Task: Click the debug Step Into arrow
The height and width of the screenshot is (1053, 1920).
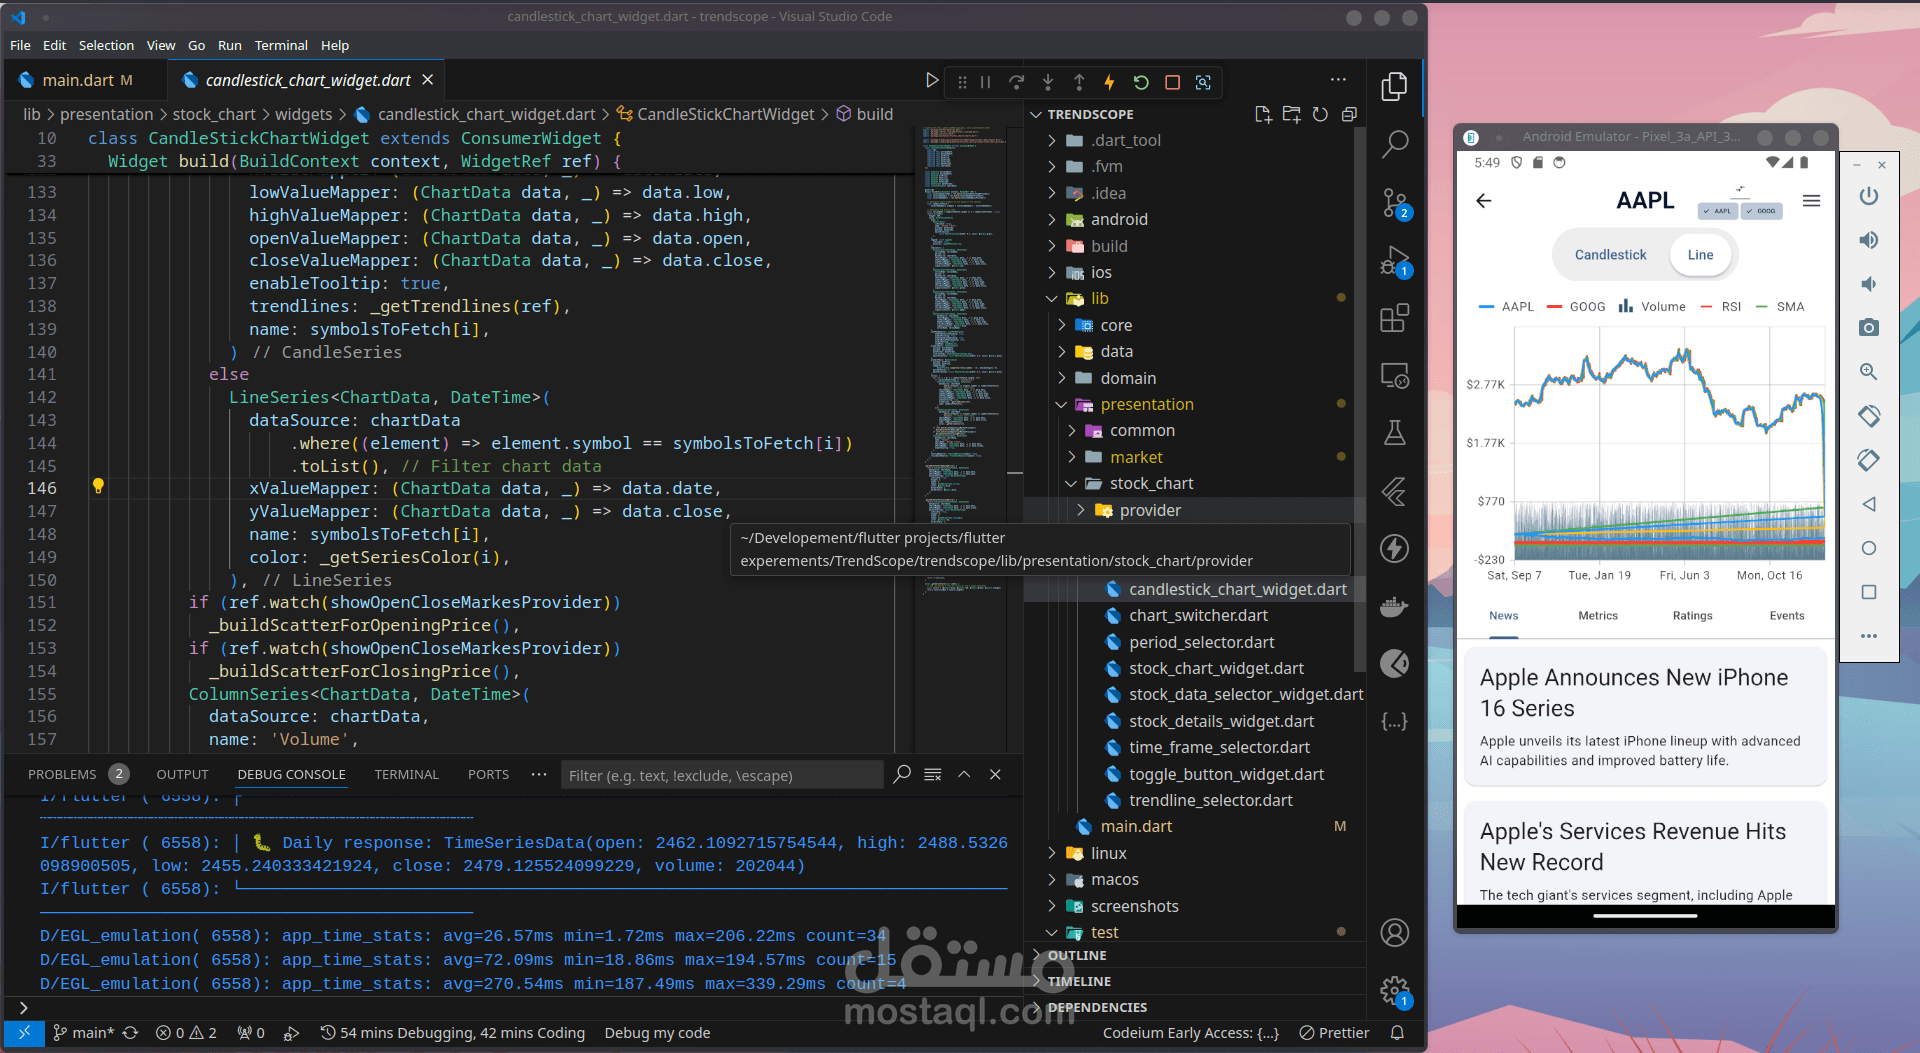Action: tap(1048, 82)
